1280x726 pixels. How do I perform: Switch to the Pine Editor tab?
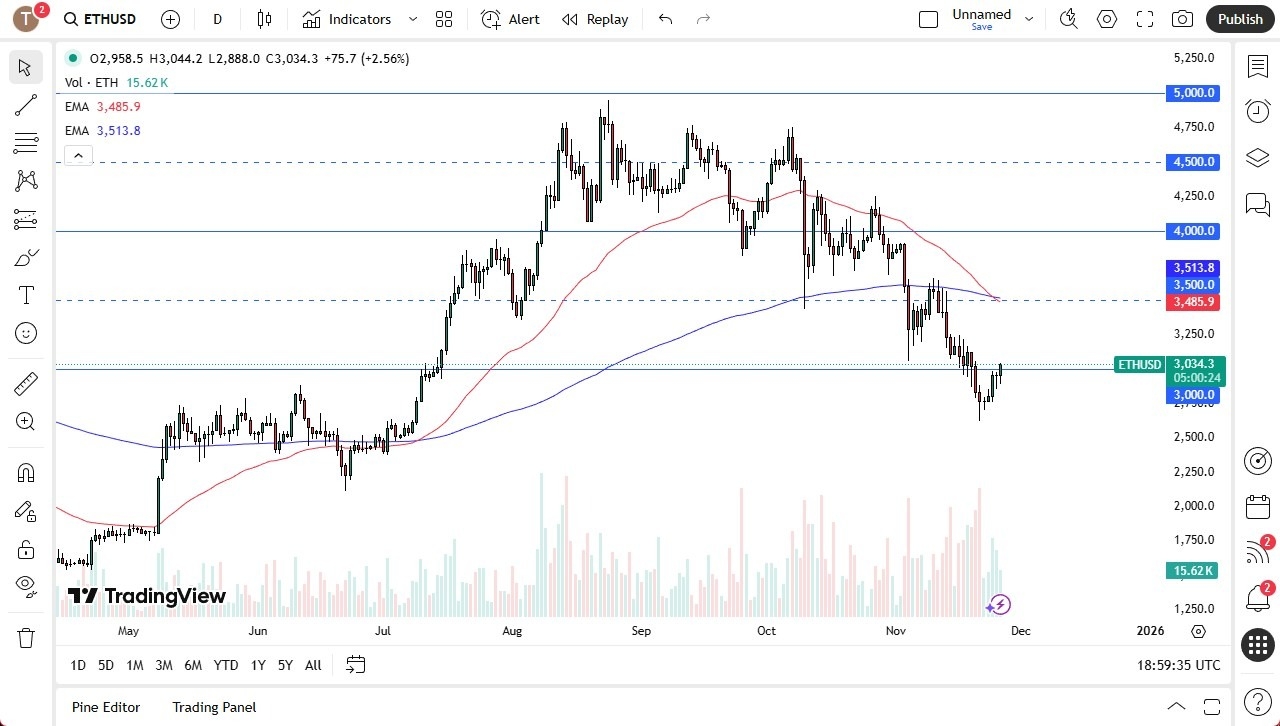coord(105,707)
